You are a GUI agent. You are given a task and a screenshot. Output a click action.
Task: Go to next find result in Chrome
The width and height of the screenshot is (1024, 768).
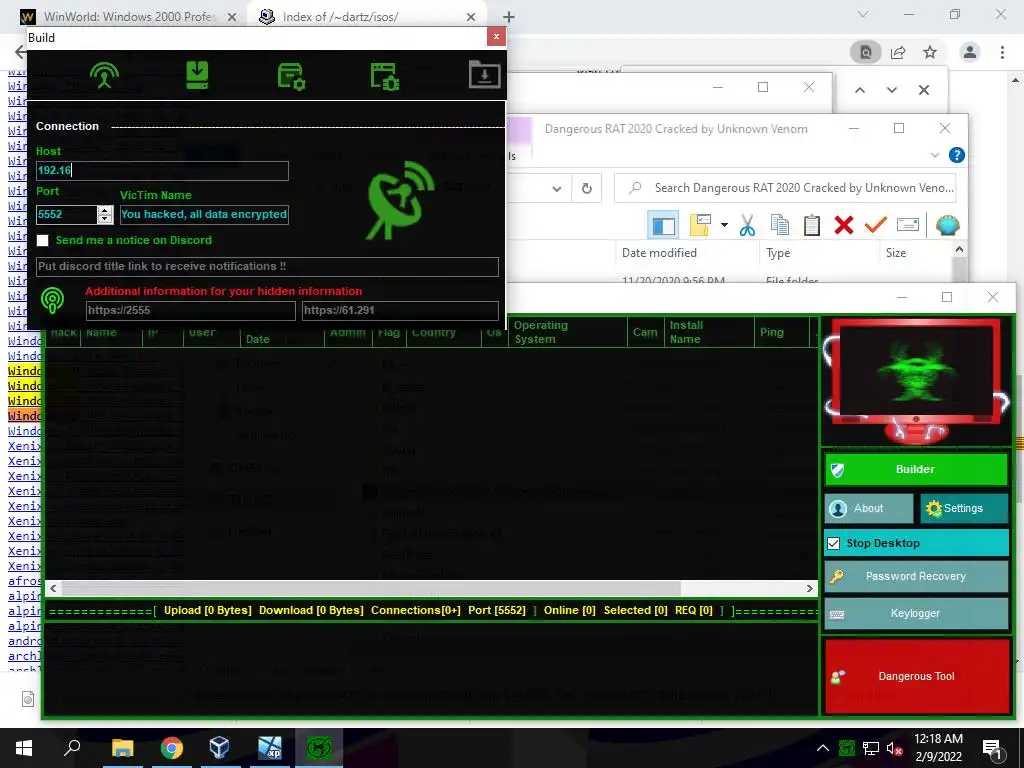point(892,90)
